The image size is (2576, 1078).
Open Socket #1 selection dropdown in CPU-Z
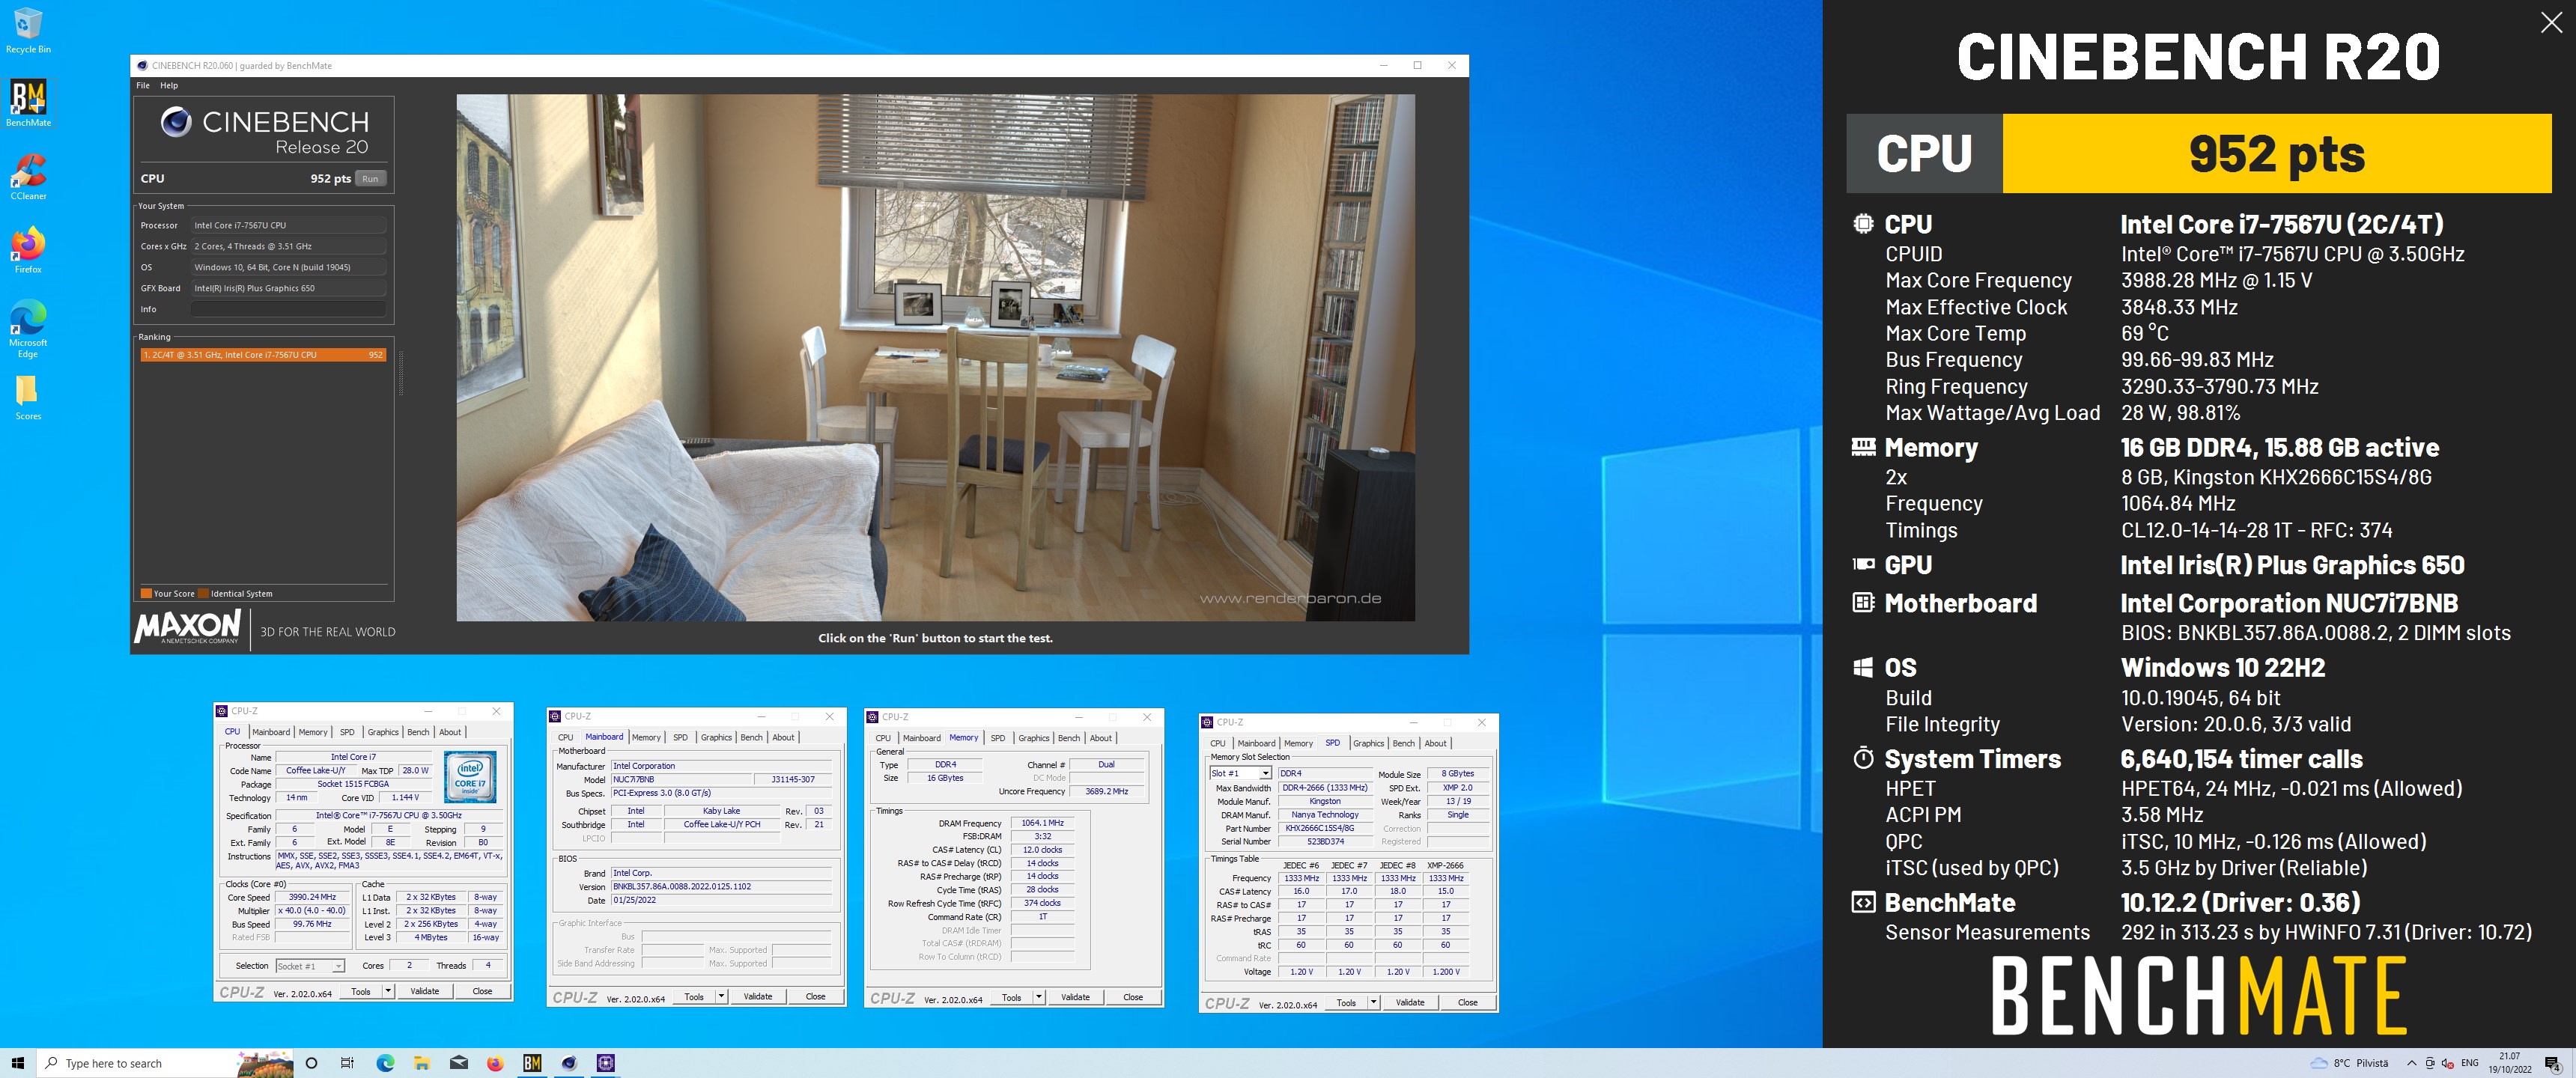[310, 966]
